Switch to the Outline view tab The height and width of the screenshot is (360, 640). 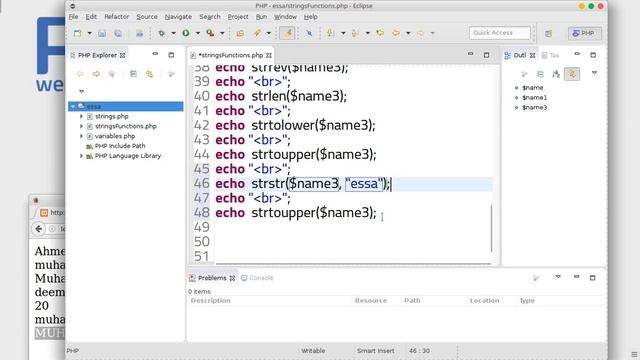(520, 55)
